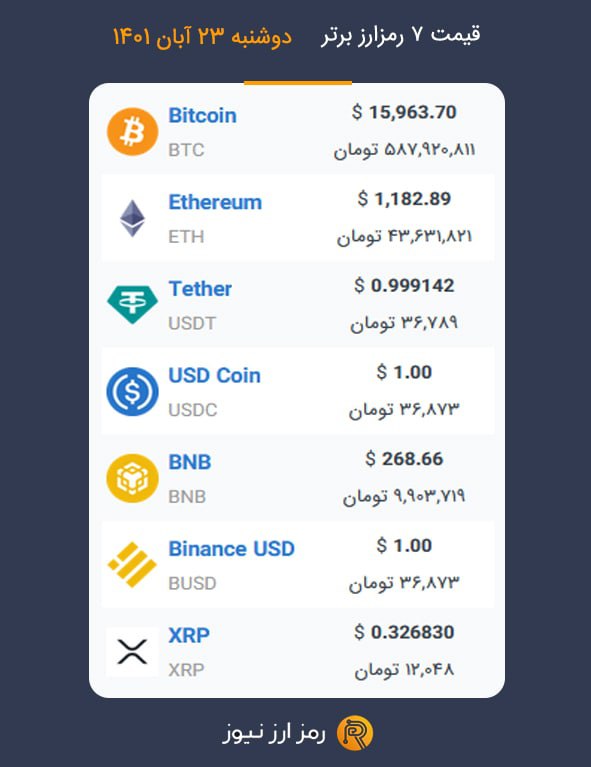
Task: Click BNB price $ 268.66
Action: point(404,459)
